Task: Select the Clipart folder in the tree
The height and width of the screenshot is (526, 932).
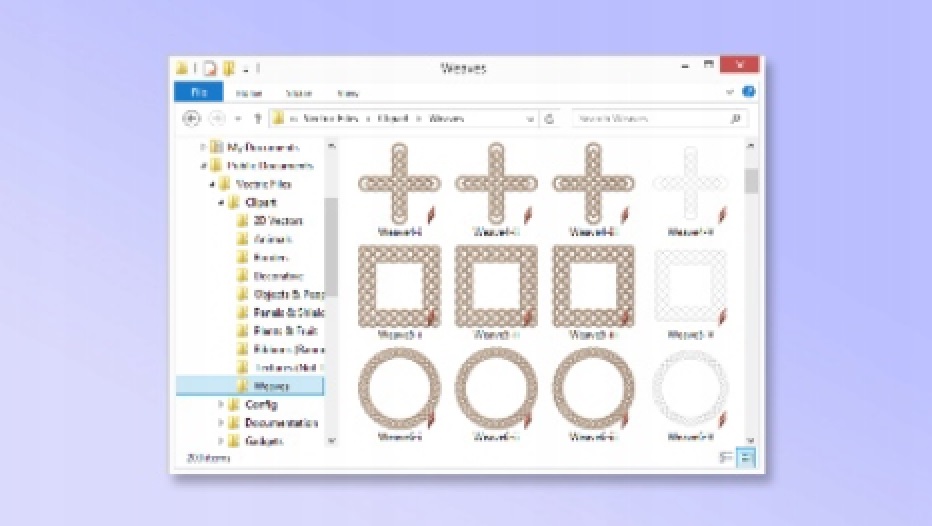Action: click(x=260, y=203)
